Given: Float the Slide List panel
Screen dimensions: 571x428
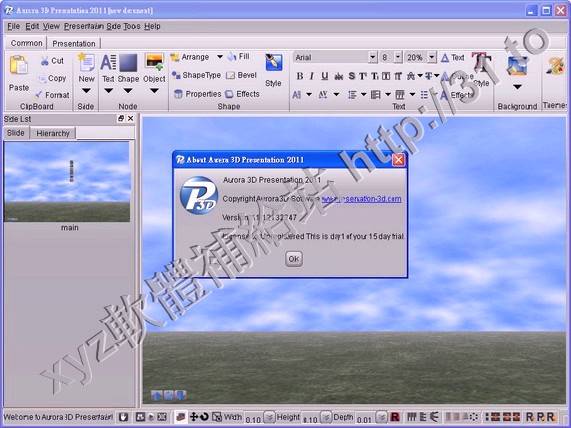Looking at the screenshot, I should [x=121, y=118].
